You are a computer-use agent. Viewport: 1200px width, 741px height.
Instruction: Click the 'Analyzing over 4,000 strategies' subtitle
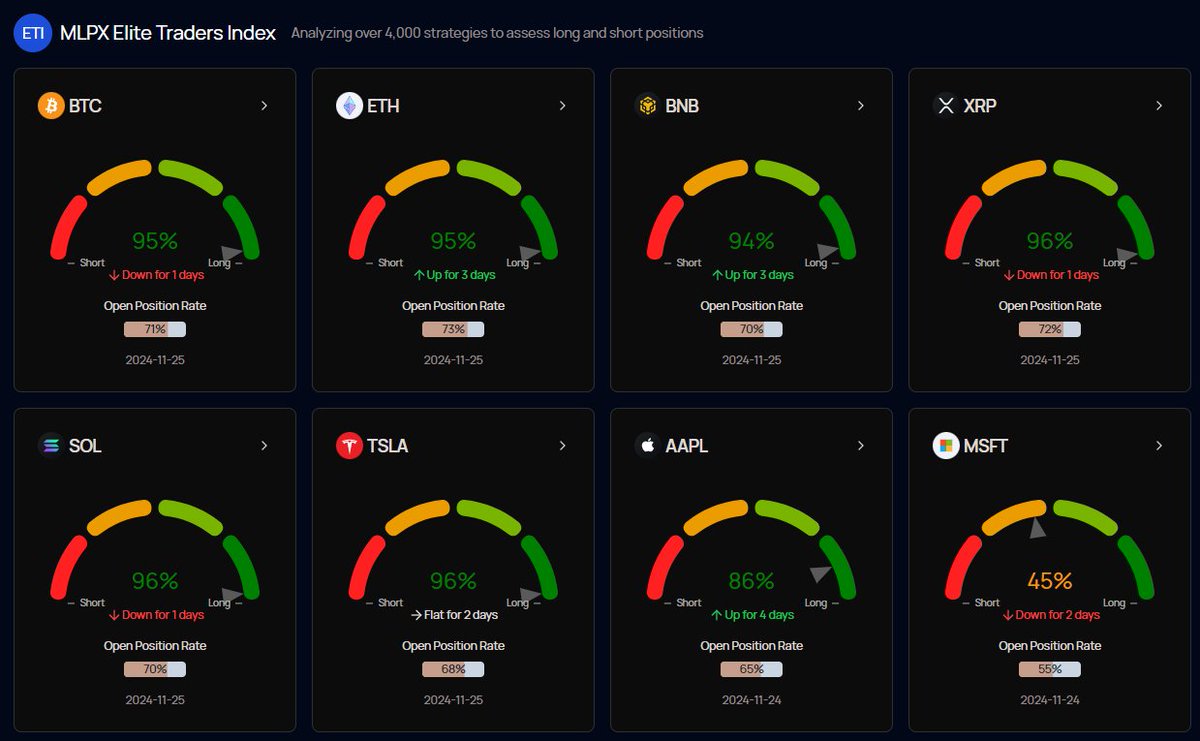coord(497,33)
